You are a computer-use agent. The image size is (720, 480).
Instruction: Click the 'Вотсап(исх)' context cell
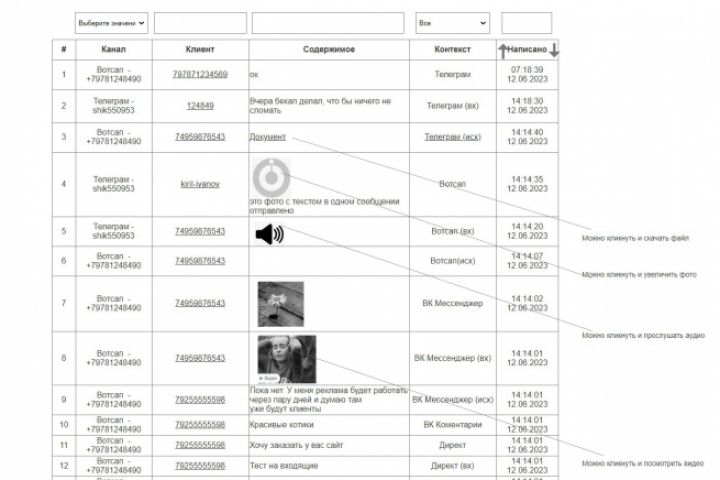(x=453, y=261)
